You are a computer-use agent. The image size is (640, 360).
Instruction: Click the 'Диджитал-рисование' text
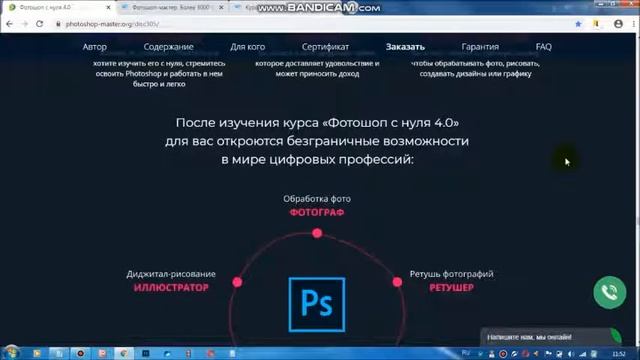click(x=171, y=274)
